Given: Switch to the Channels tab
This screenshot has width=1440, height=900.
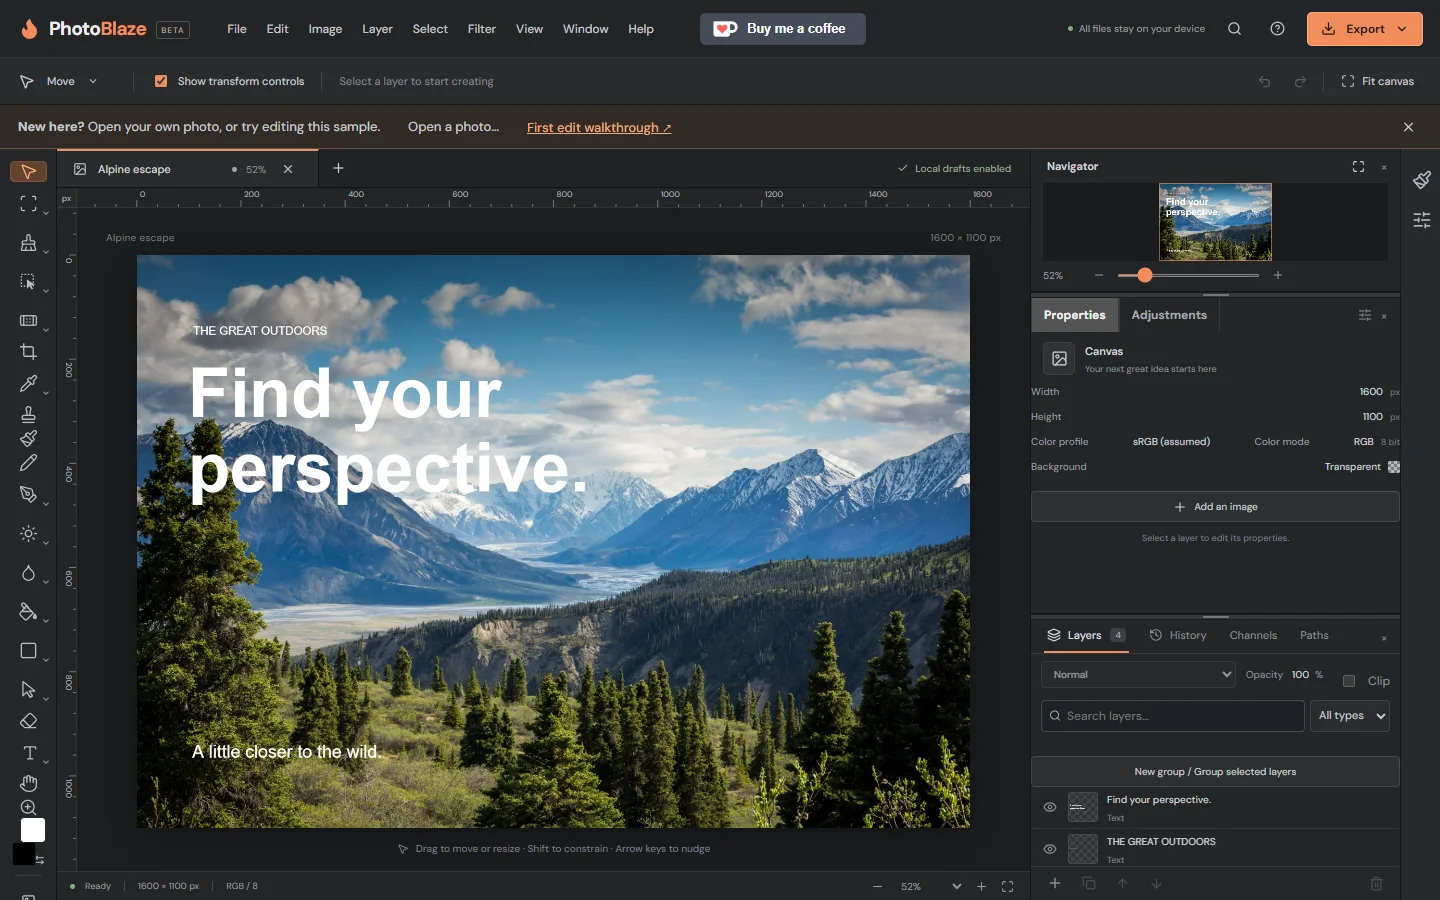Looking at the screenshot, I should pos(1253,636).
